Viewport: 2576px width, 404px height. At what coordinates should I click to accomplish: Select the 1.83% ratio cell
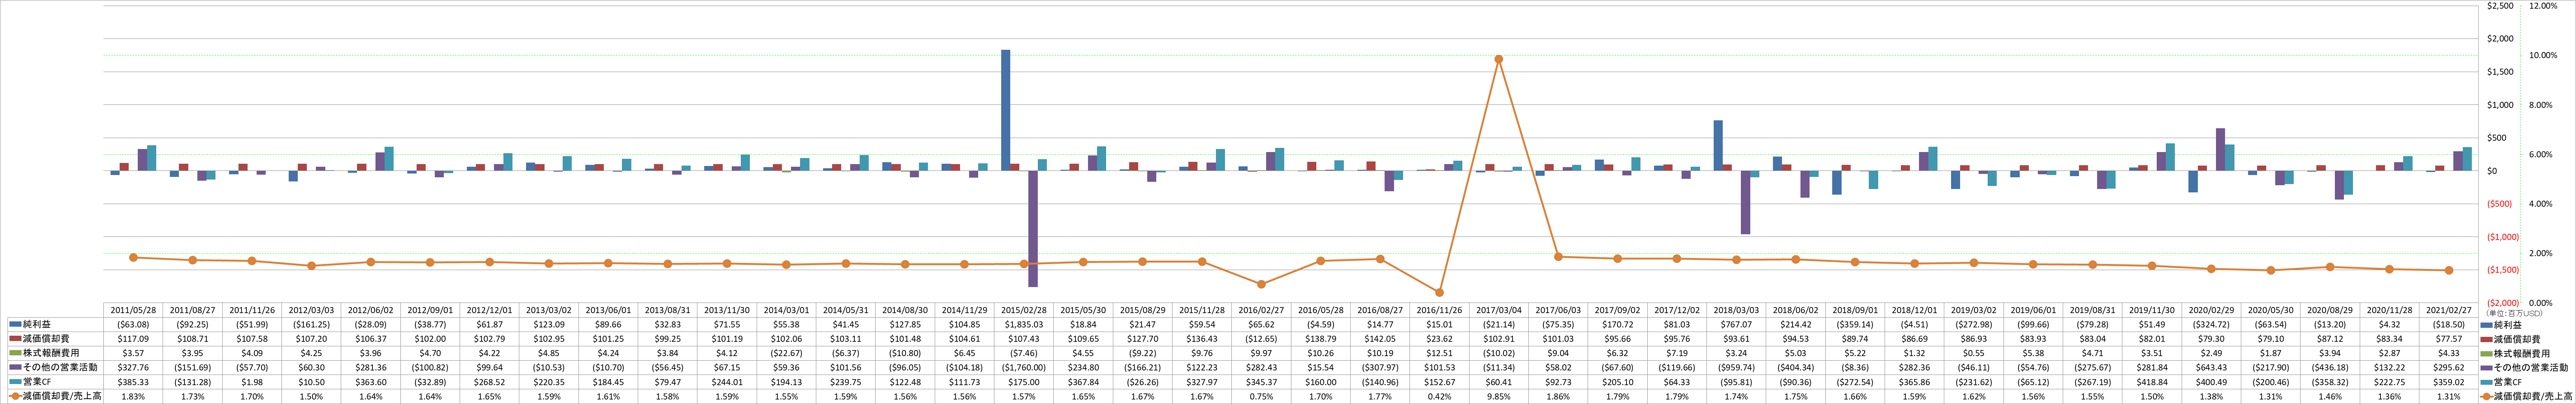click(x=133, y=397)
